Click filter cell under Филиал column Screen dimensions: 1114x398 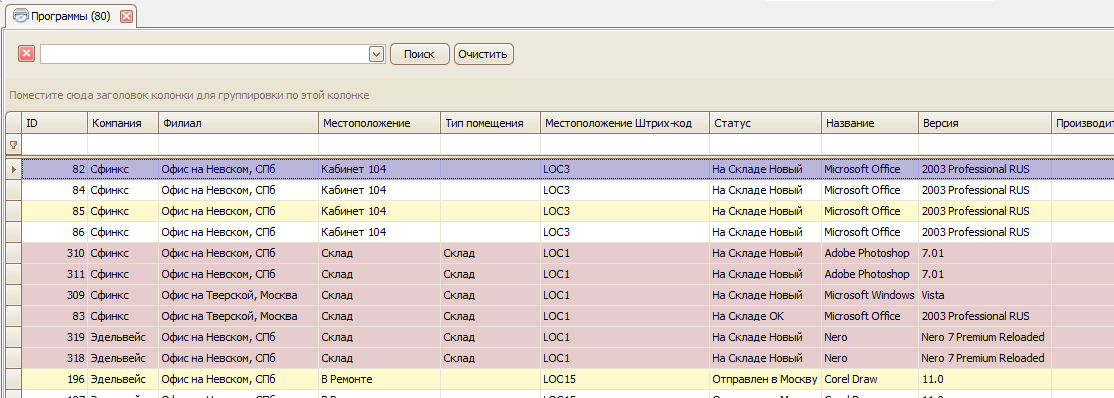pos(238,145)
